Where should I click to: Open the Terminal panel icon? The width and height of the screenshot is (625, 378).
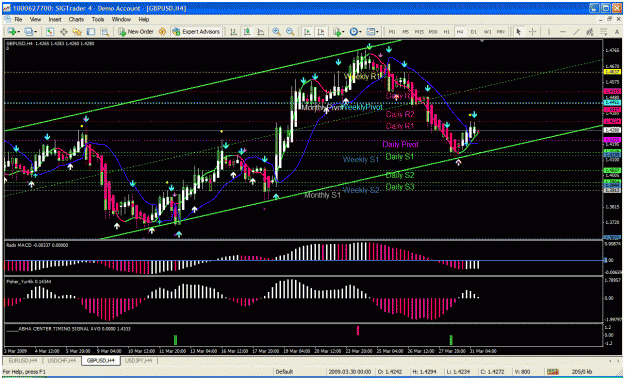(91, 32)
